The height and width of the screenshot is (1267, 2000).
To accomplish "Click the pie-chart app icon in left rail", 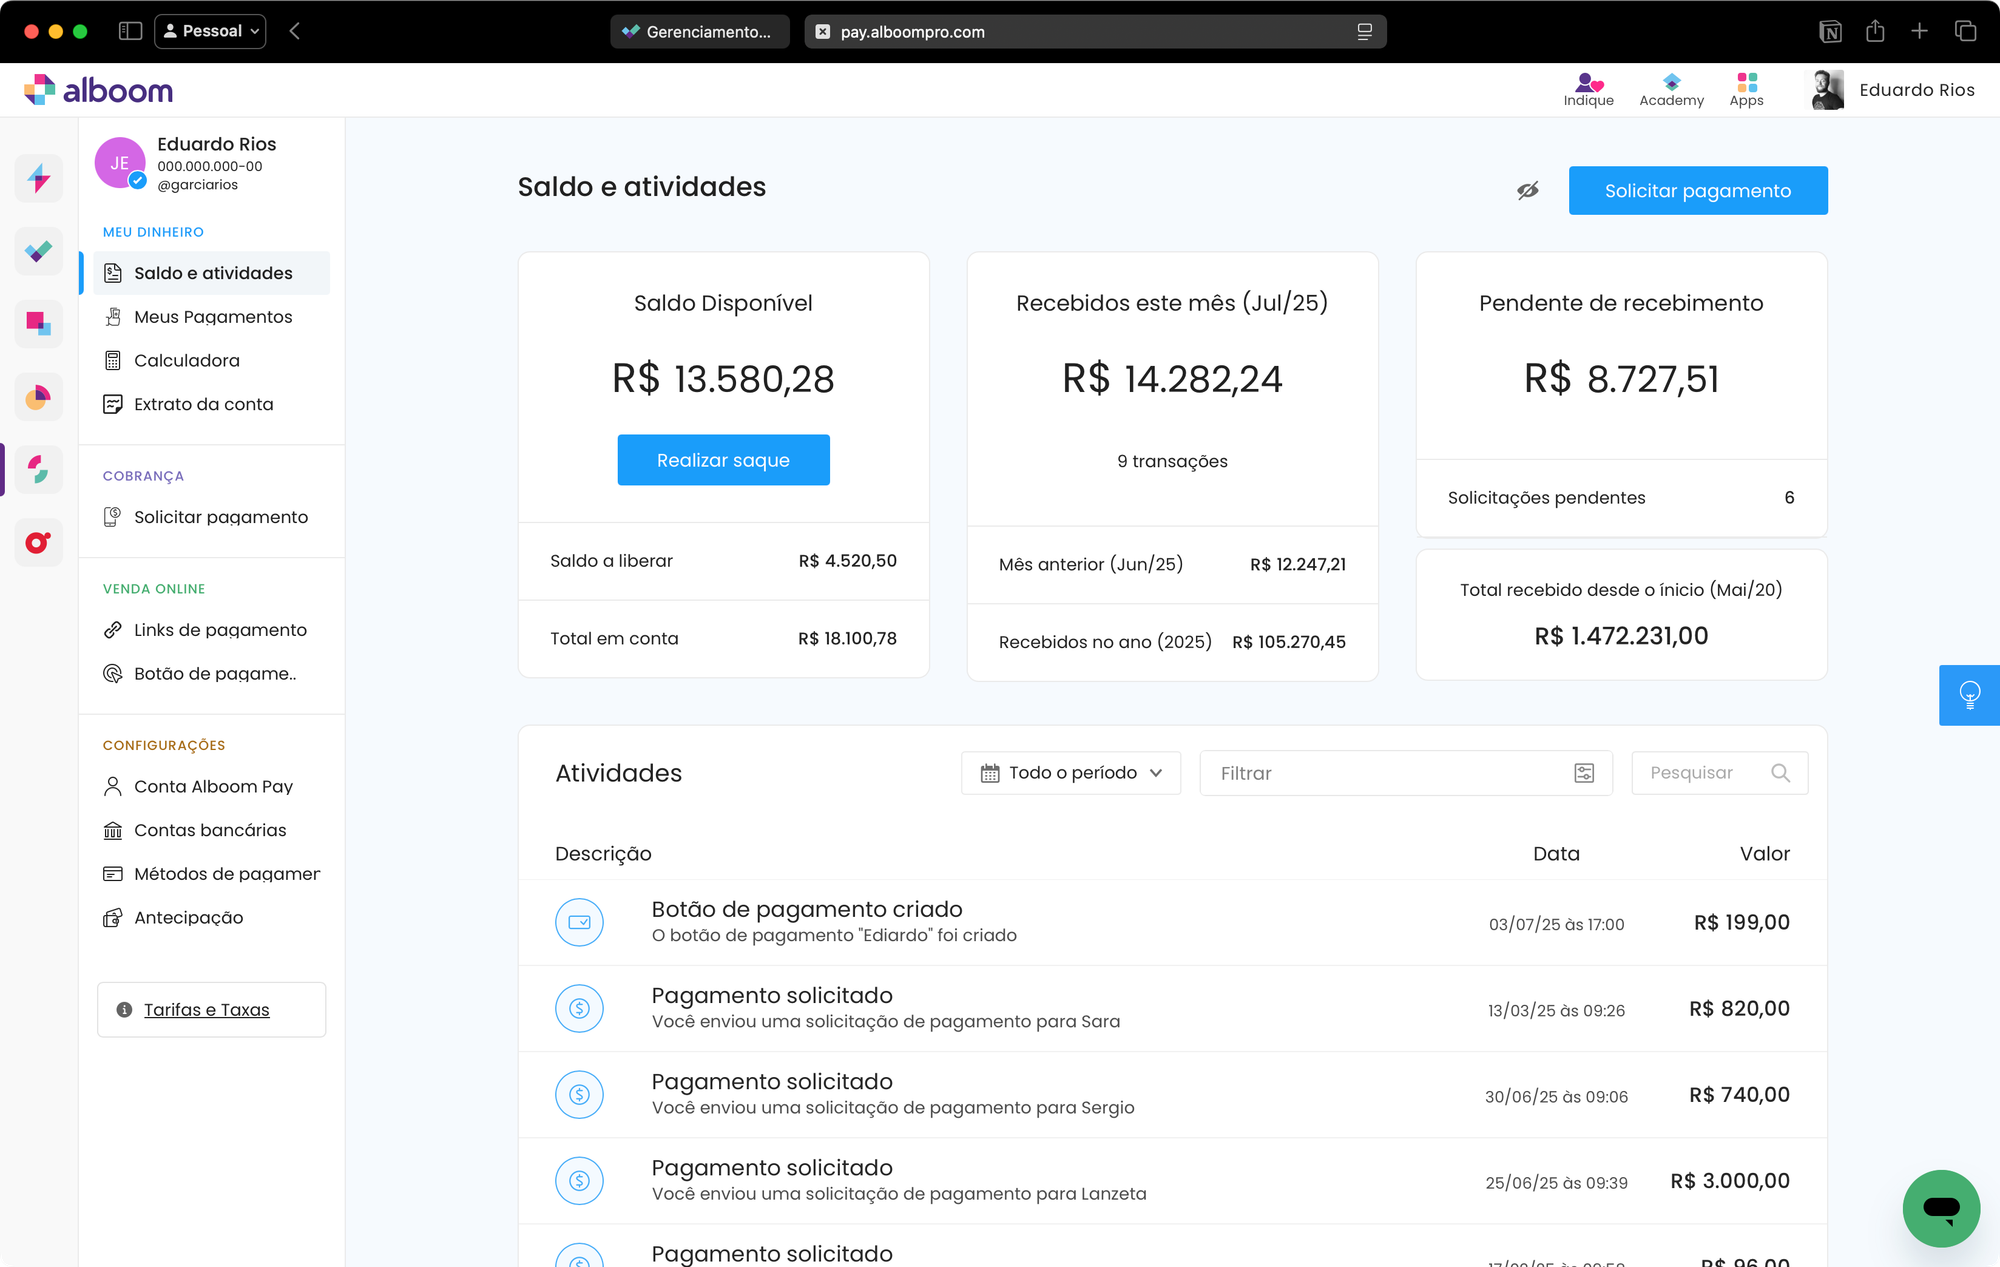I will tap(38, 396).
